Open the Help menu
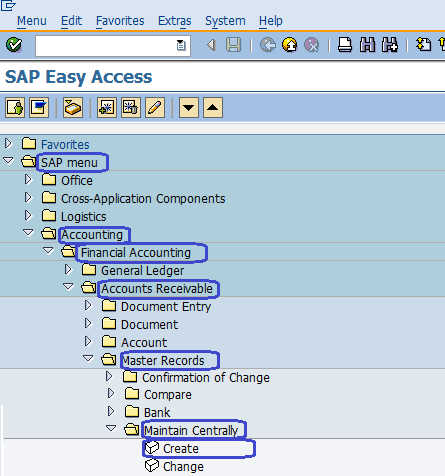This screenshot has width=445, height=476. click(271, 21)
